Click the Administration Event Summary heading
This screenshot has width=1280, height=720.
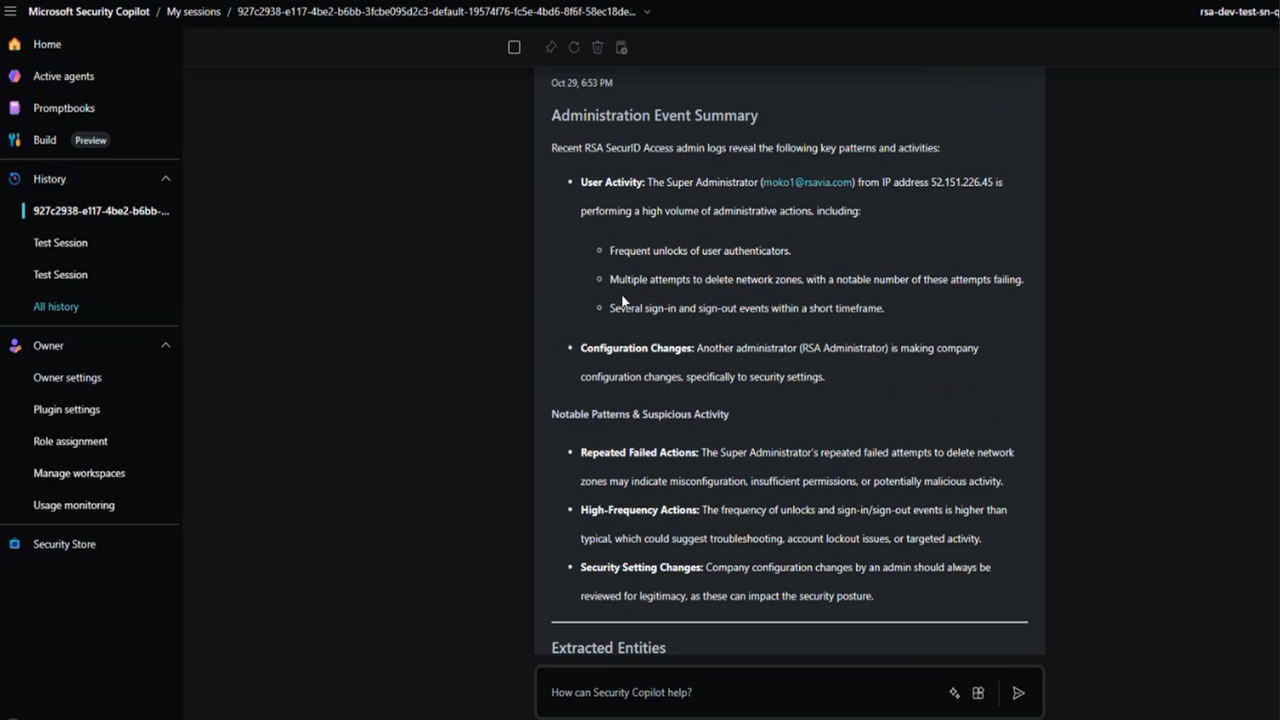654,115
